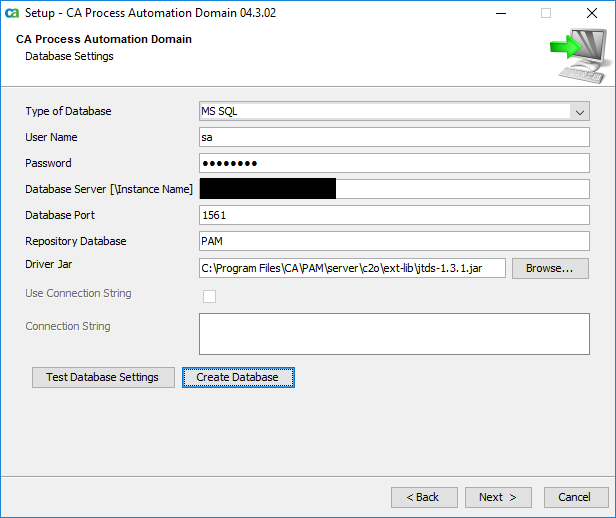Screen dimensions: 616x518
Task: Click the Create Database button
Action: pos(238,377)
